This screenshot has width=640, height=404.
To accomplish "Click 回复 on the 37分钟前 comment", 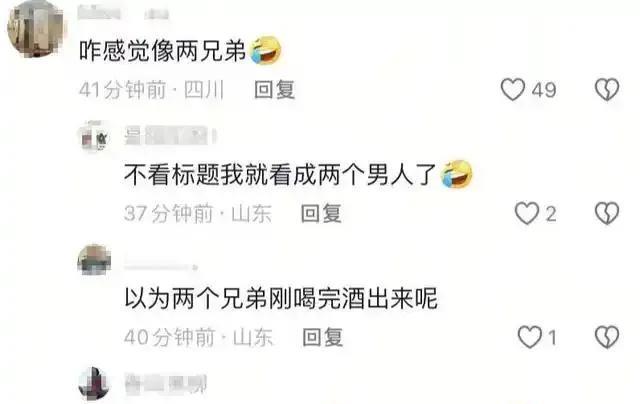I will pyautogui.click(x=321, y=213).
